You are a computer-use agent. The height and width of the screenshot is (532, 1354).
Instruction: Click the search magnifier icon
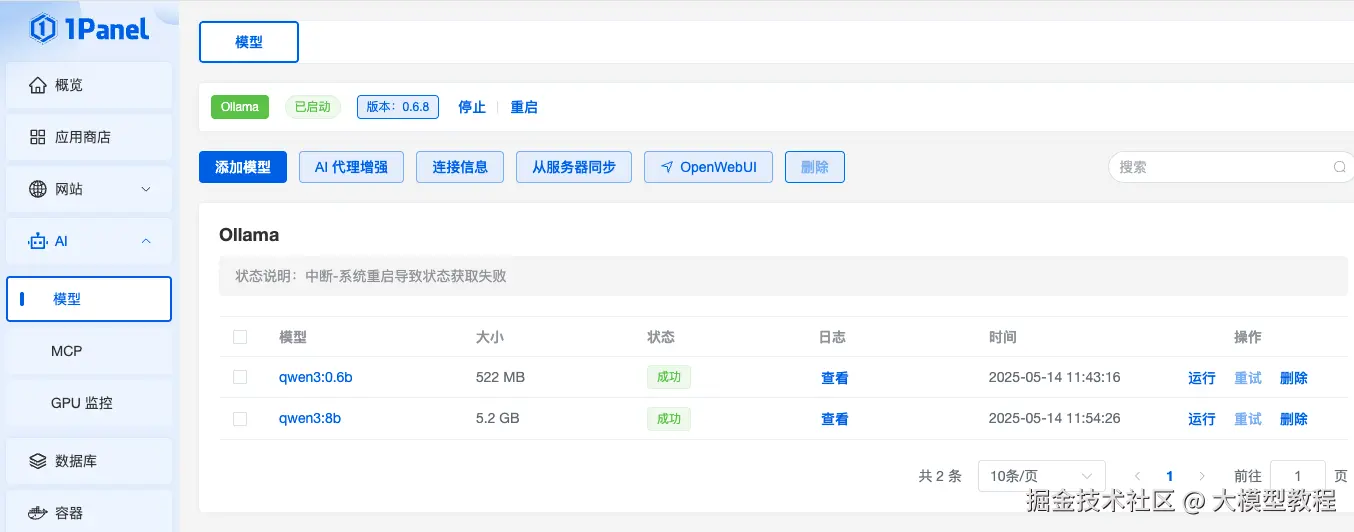1340,167
